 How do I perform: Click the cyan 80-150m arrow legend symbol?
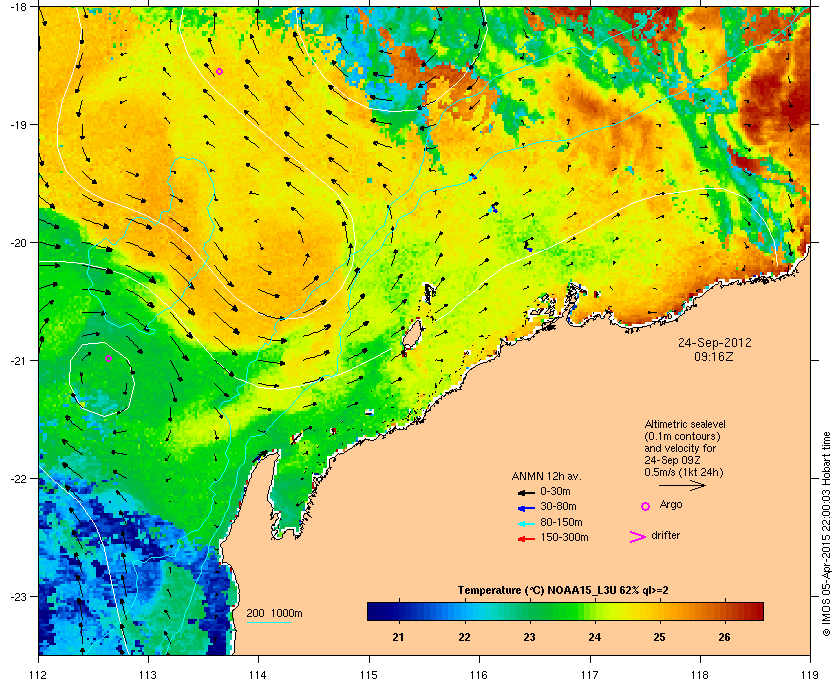tap(526, 523)
